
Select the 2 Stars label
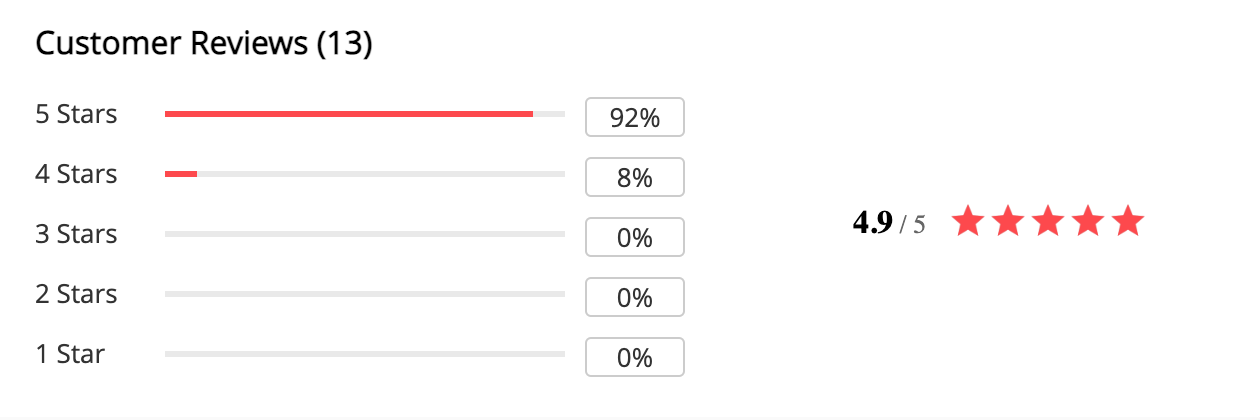pos(76,294)
